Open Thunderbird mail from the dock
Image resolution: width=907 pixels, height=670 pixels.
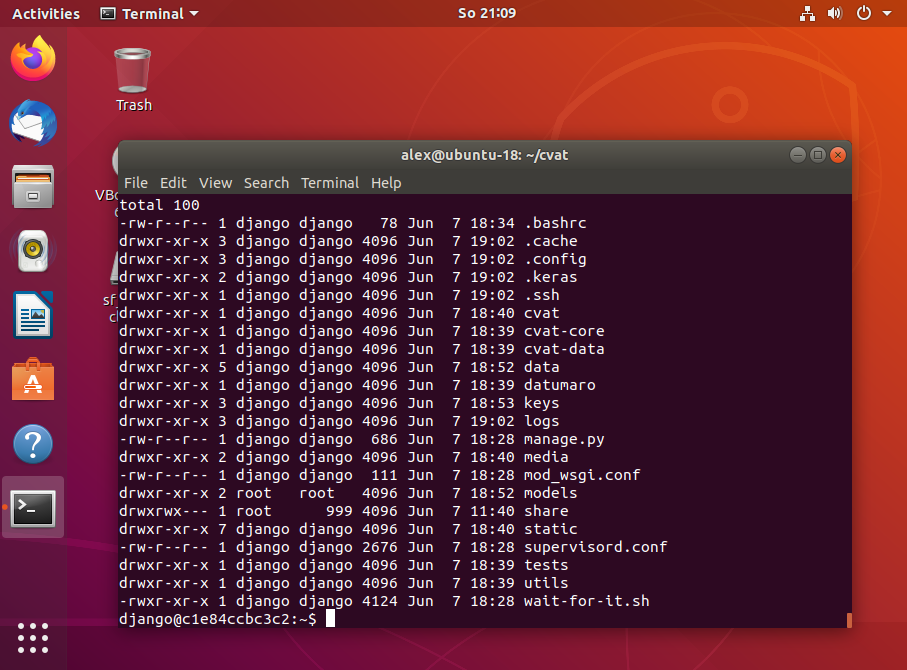[32, 123]
